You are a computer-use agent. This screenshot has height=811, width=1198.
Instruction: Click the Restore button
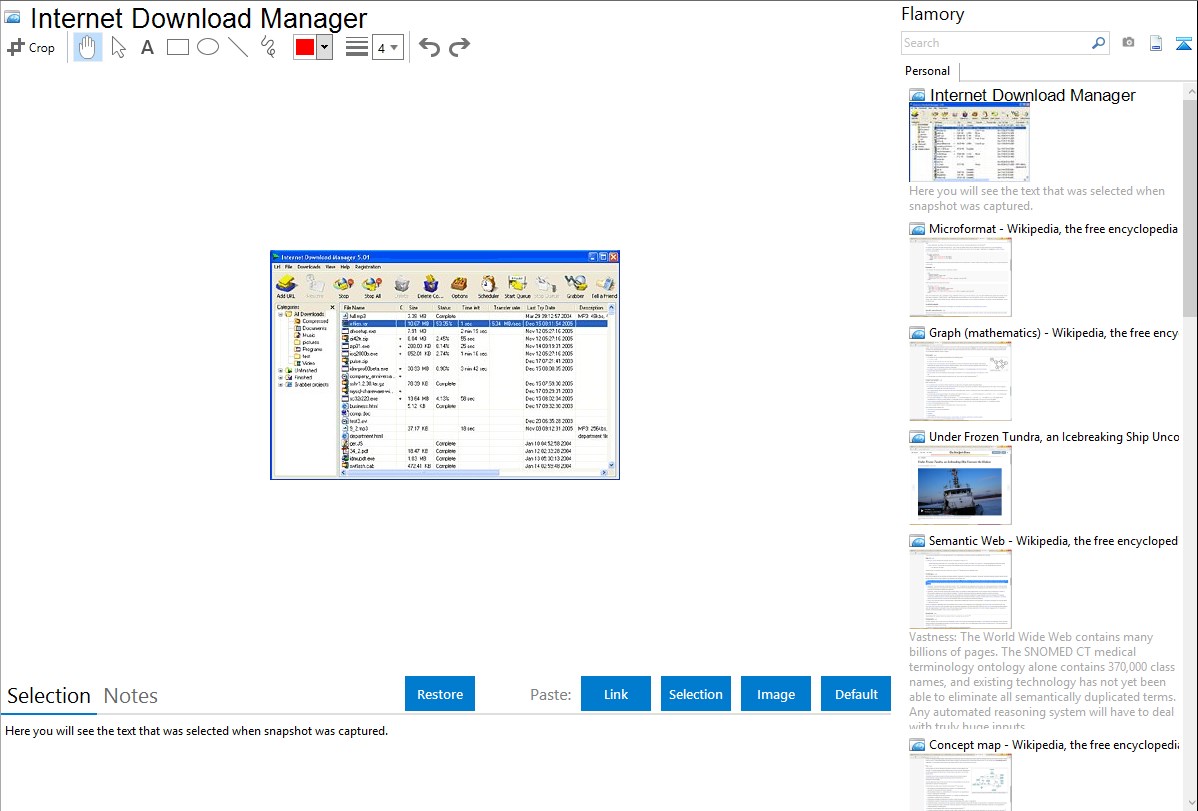click(440, 694)
